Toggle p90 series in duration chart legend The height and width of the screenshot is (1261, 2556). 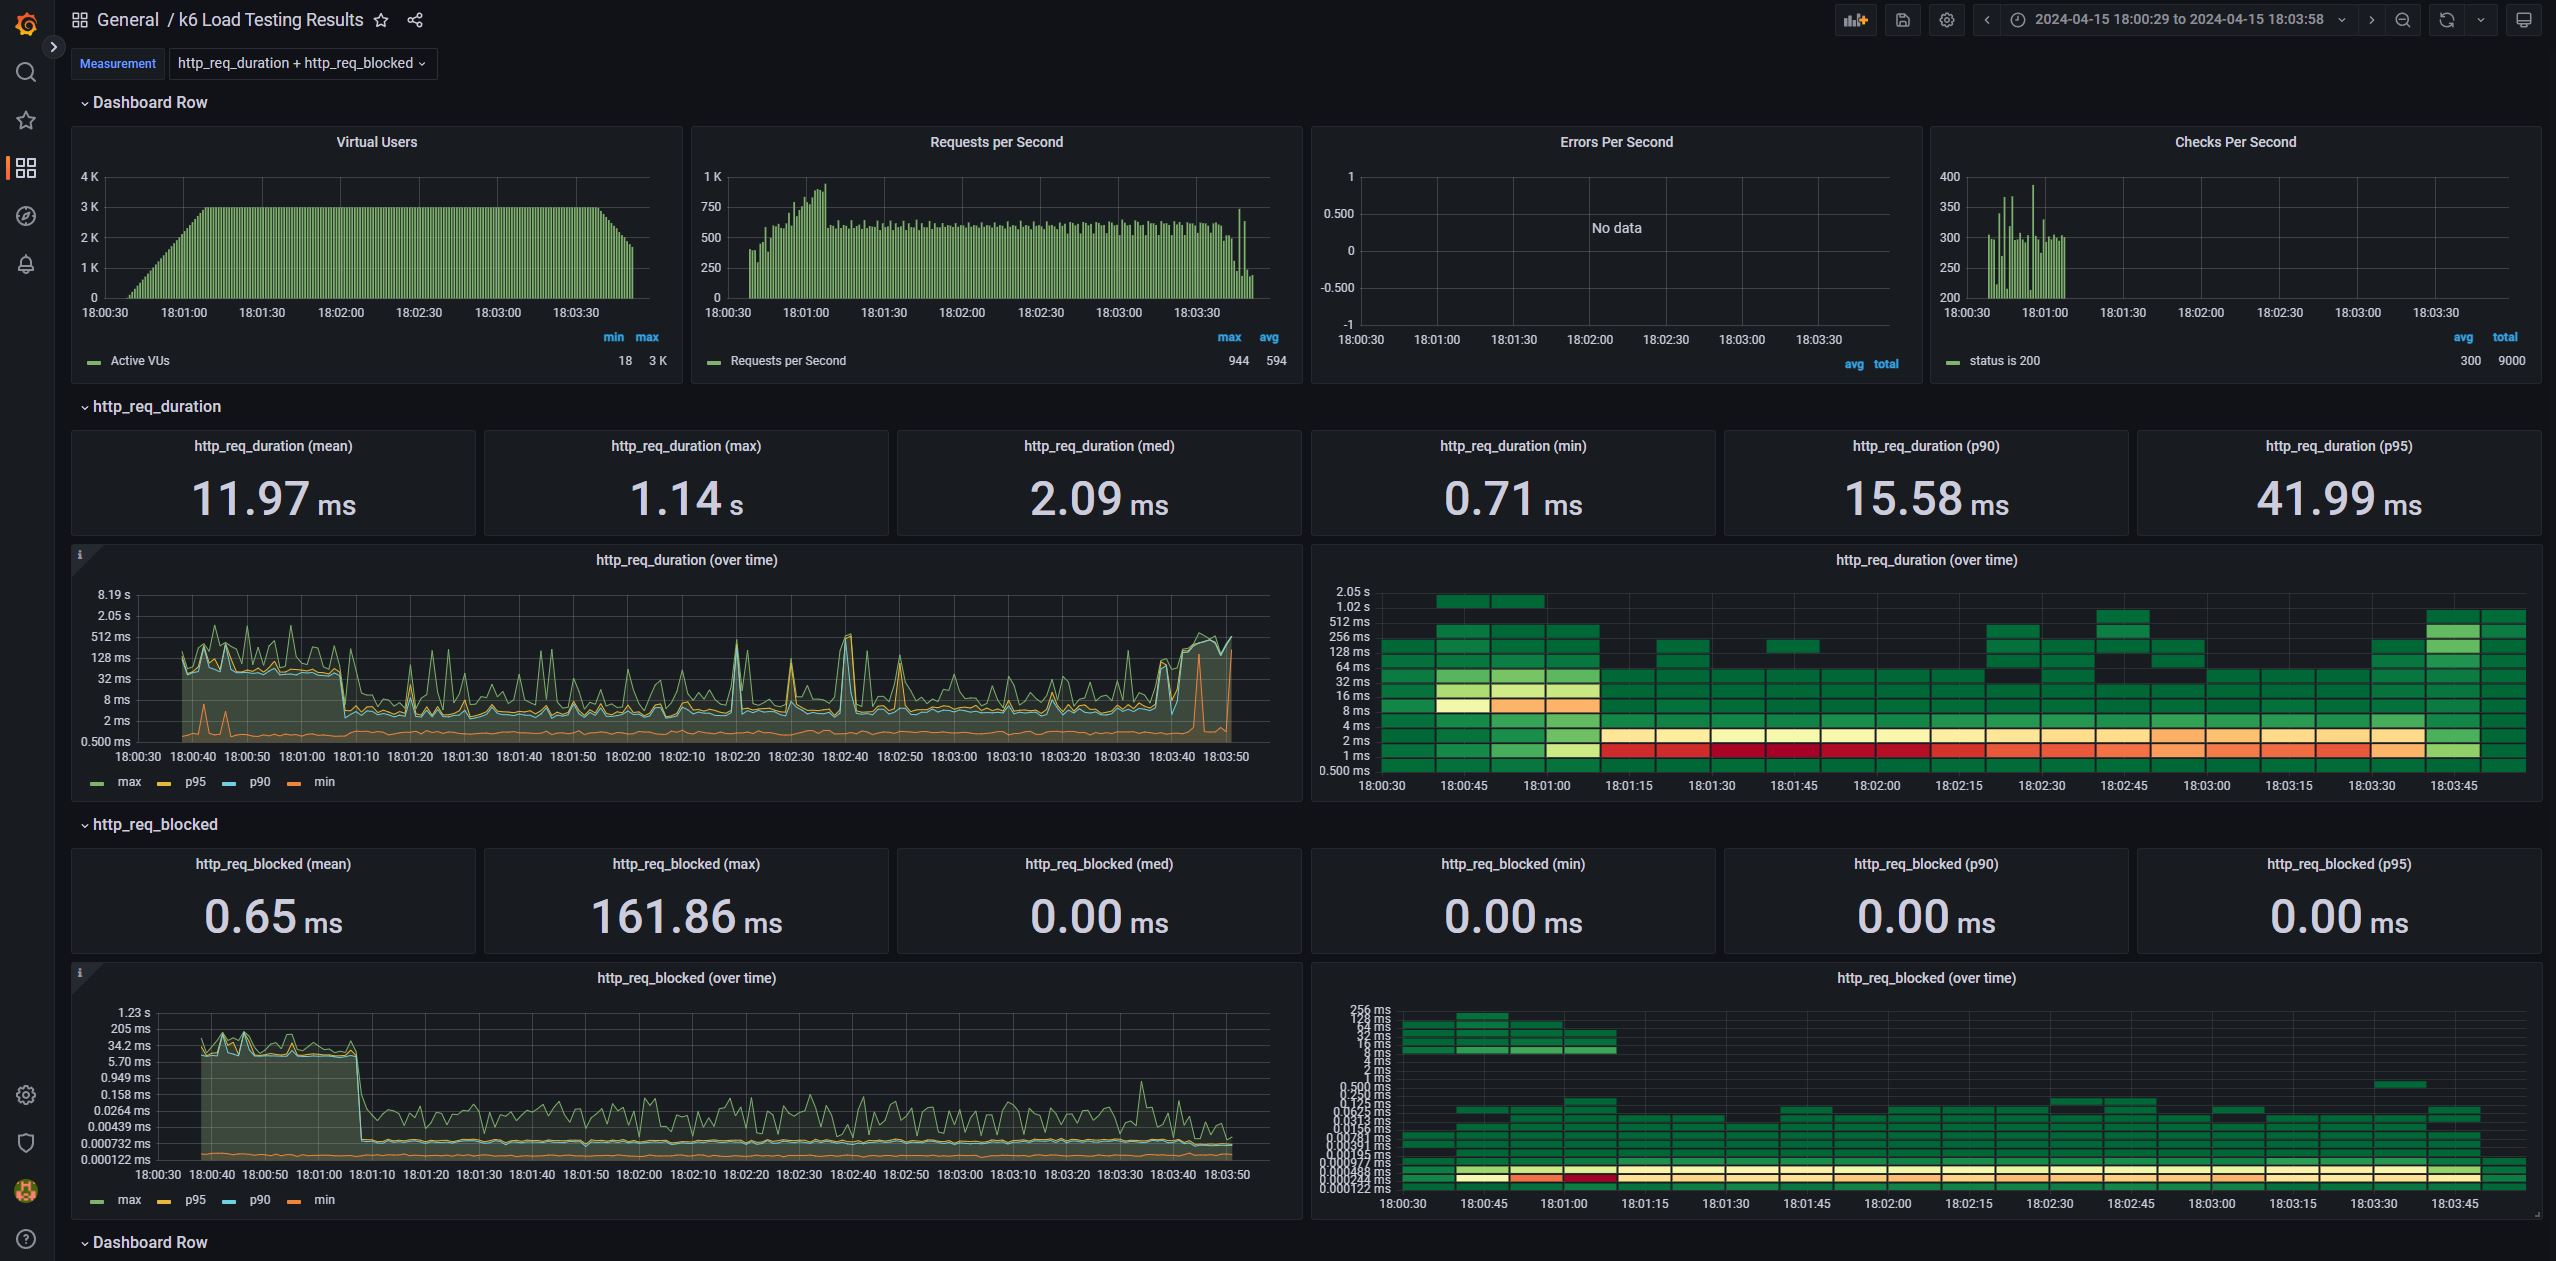point(260,782)
